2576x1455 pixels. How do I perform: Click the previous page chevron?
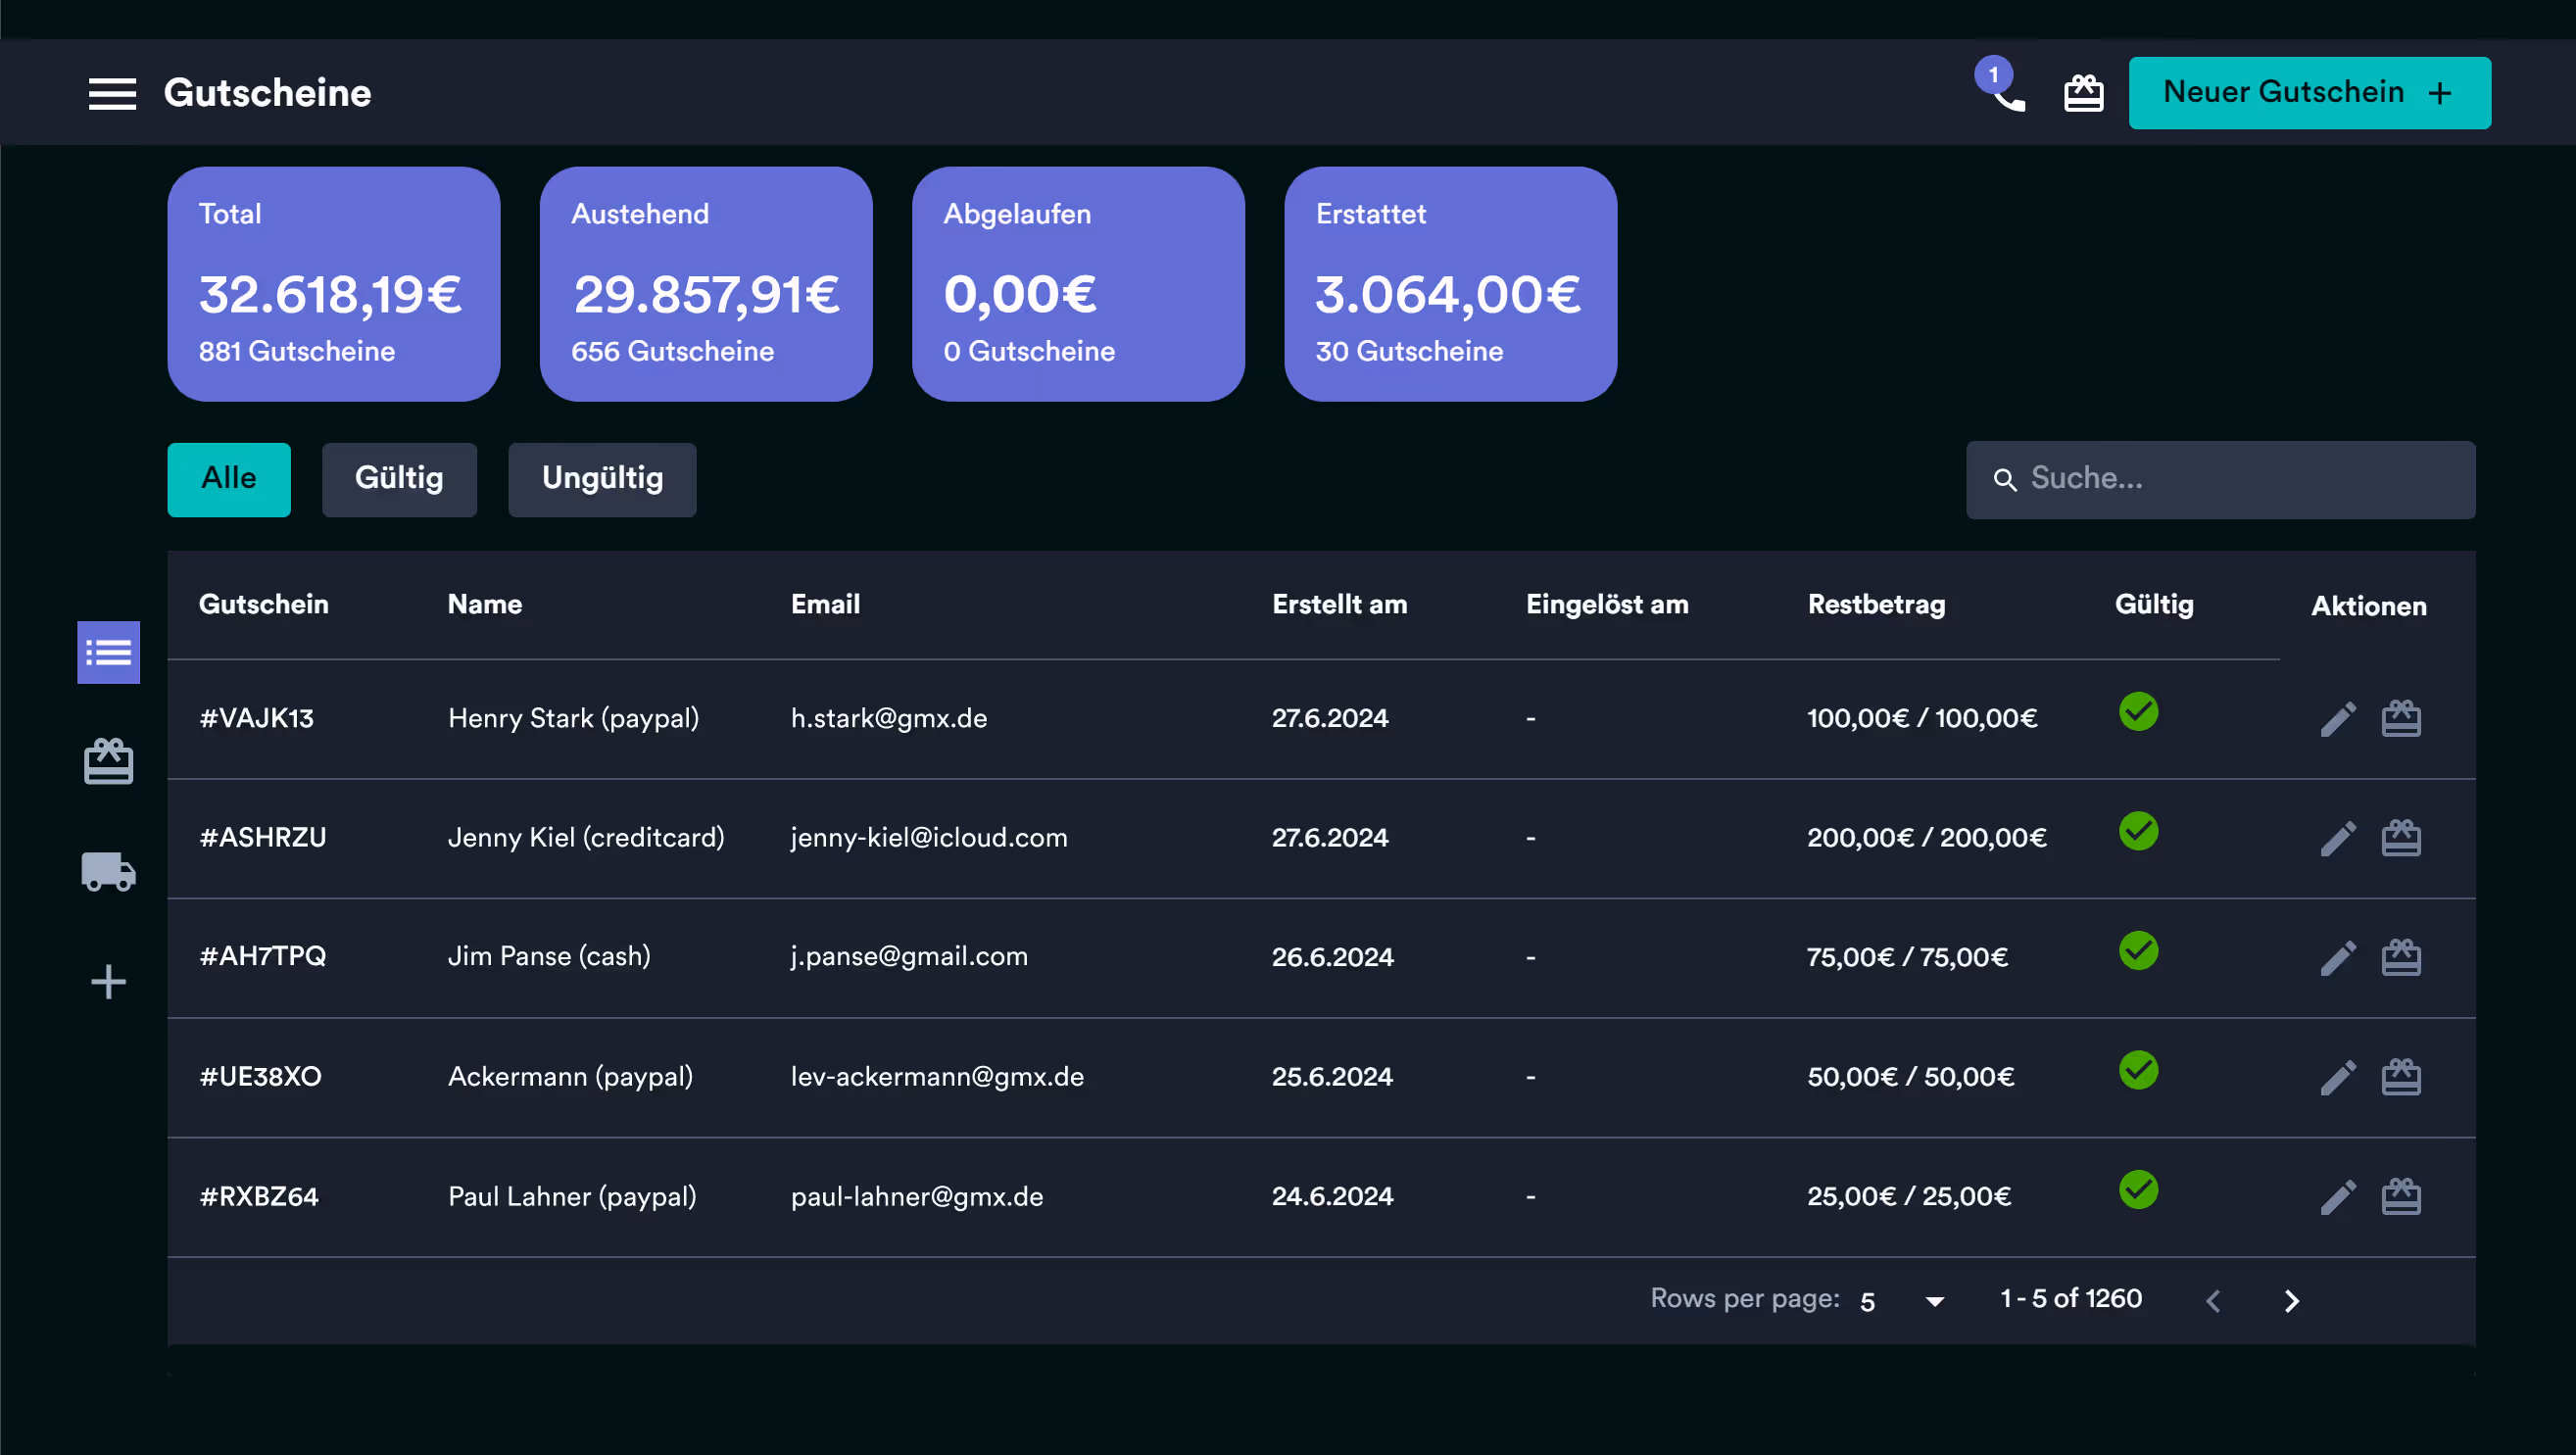(2212, 1300)
